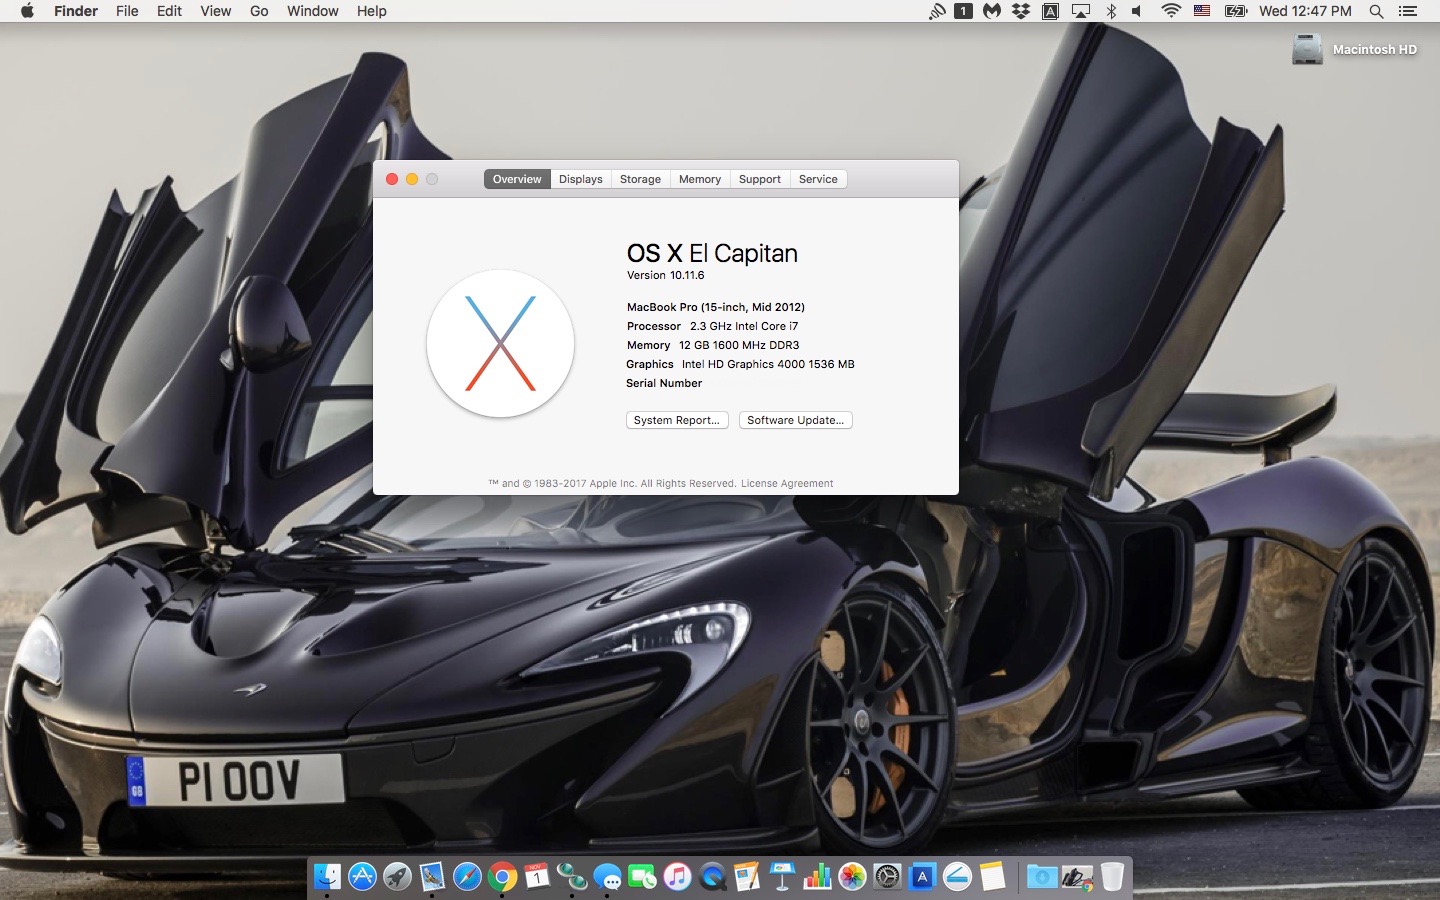This screenshot has height=900, width=1440.
Task: Switch to the Support tab
Action: pyautogui.click(x=760, y=179)
